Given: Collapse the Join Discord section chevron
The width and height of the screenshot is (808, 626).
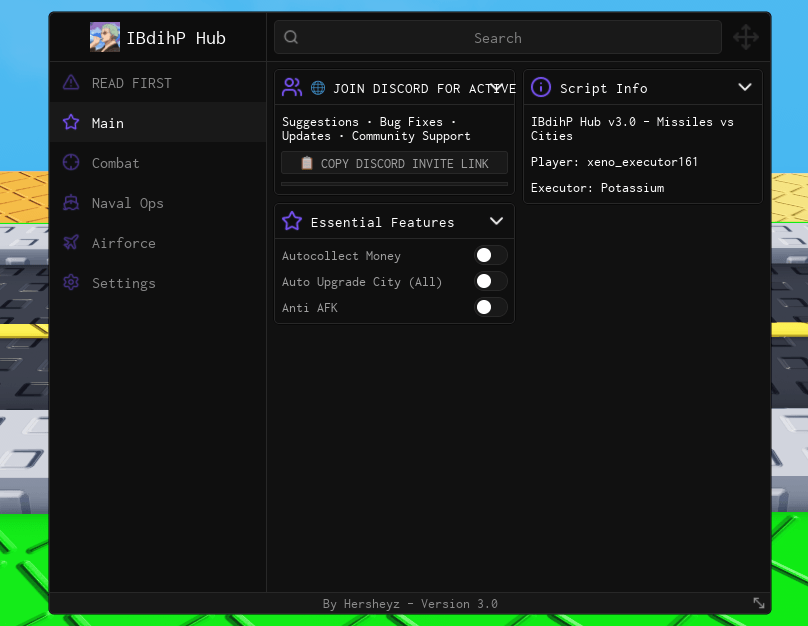Looking at the screenshot, I should (496, 88).
